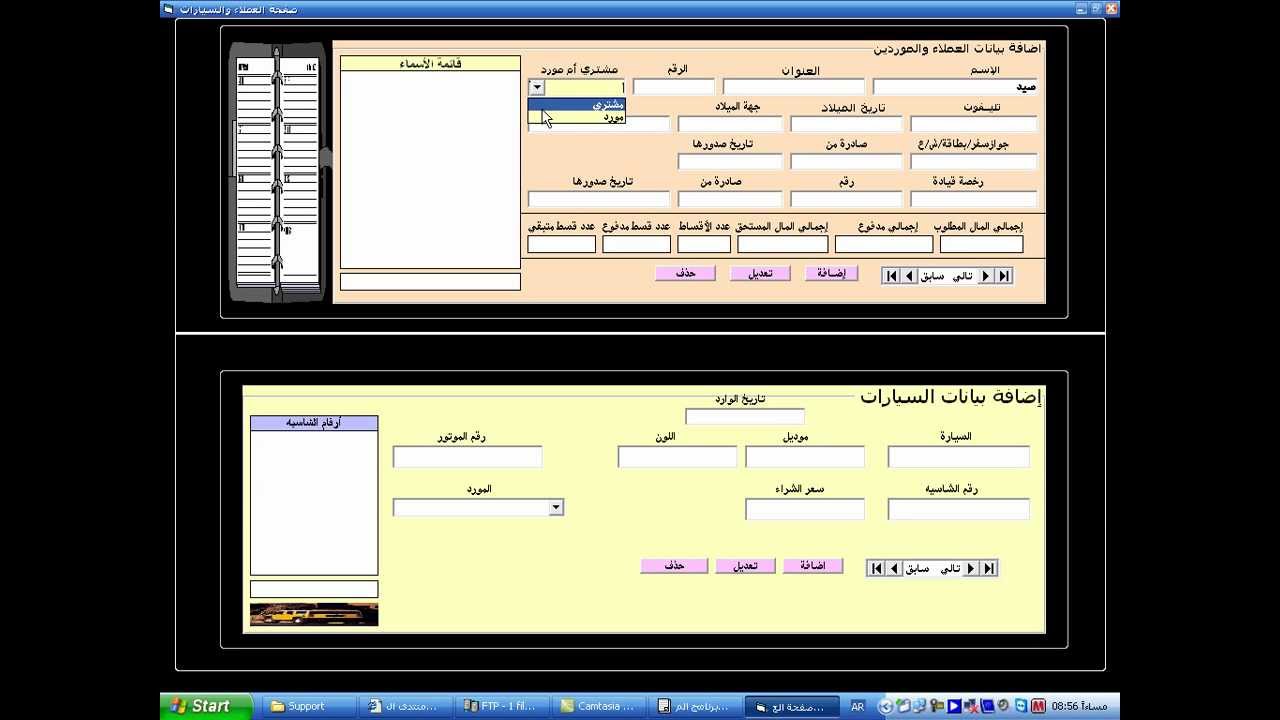Click the red M tray icon
Viewport: 1280px width, 720px height.
tap(1039, 706)
